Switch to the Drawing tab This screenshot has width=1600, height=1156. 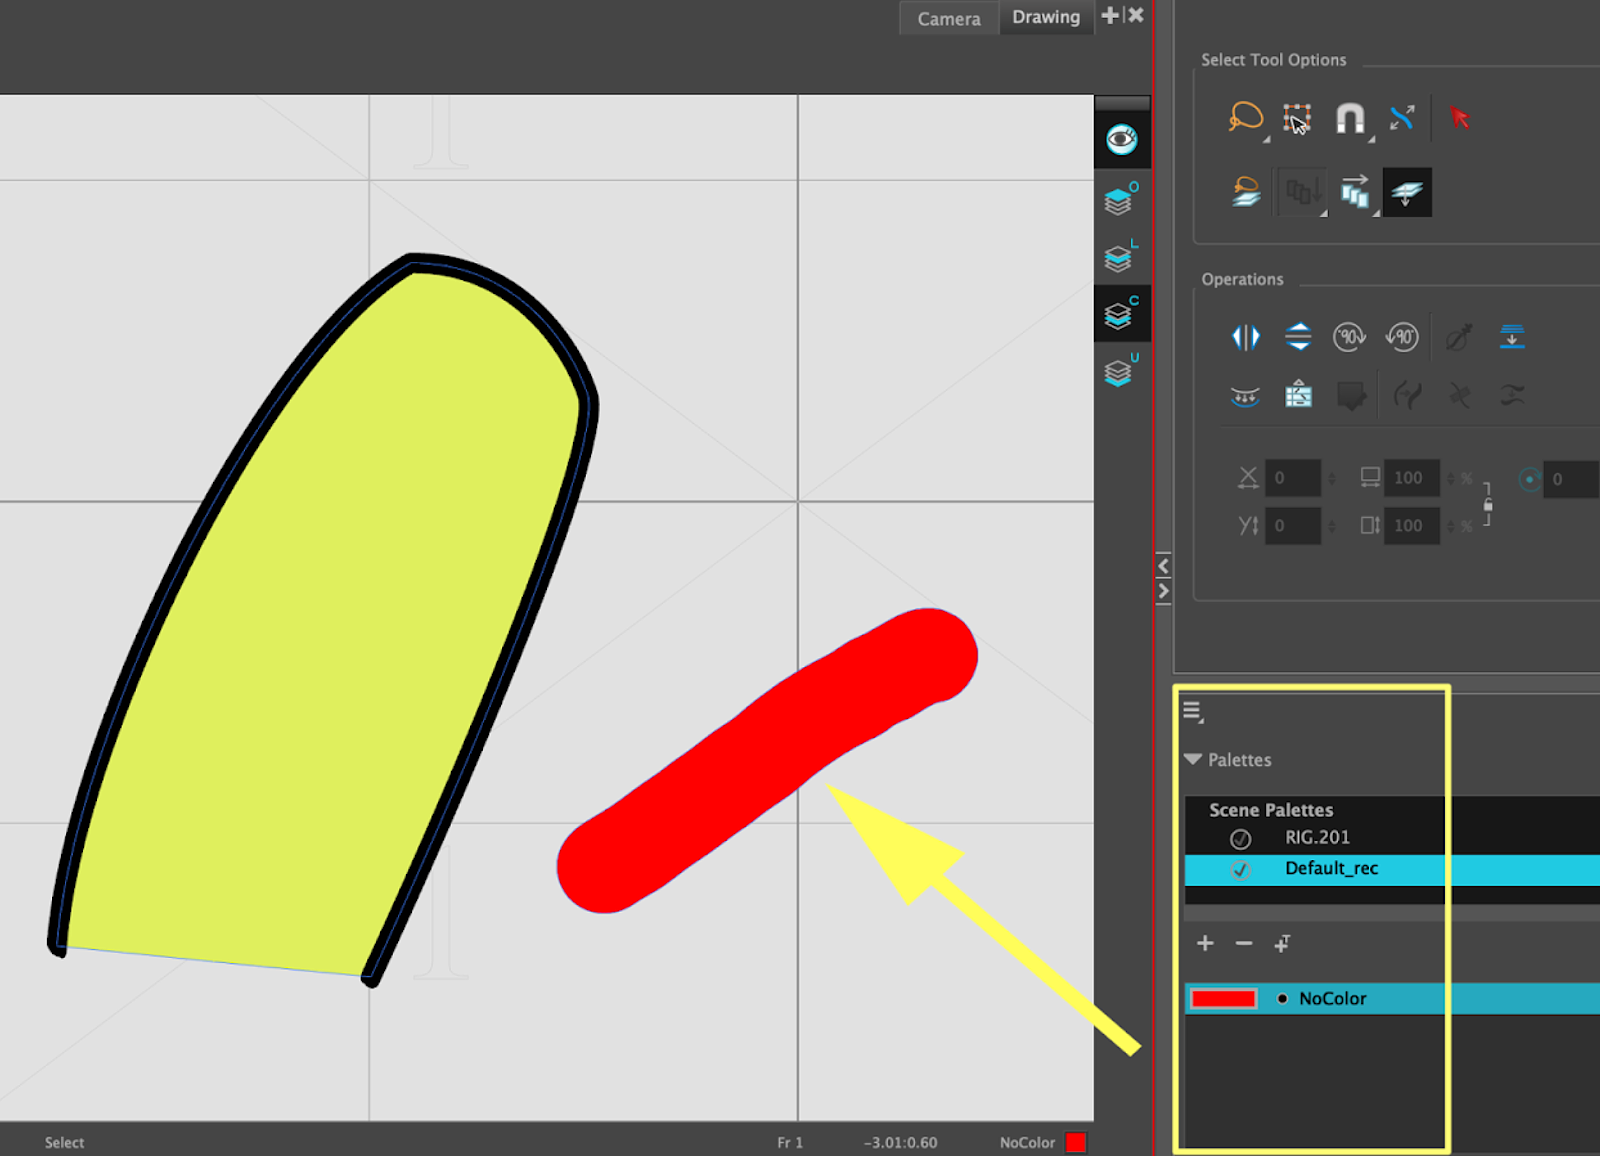click(x=1045, y=18)
